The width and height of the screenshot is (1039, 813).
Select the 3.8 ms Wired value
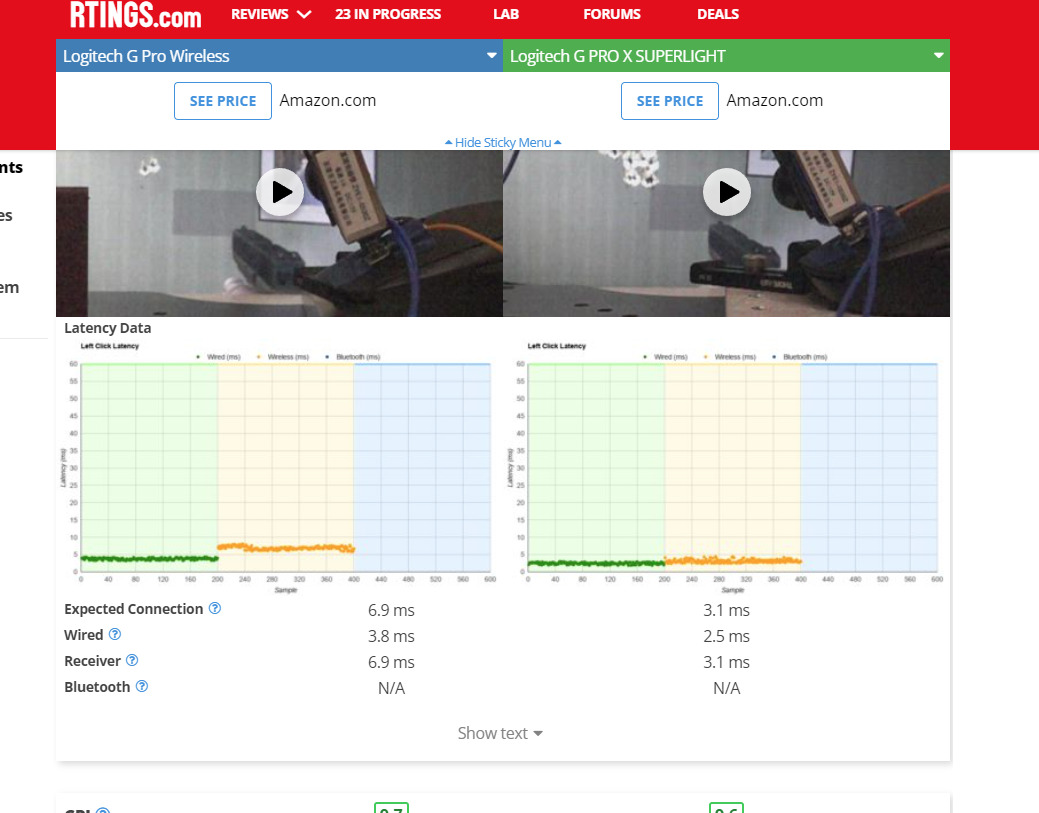point(391,636)
